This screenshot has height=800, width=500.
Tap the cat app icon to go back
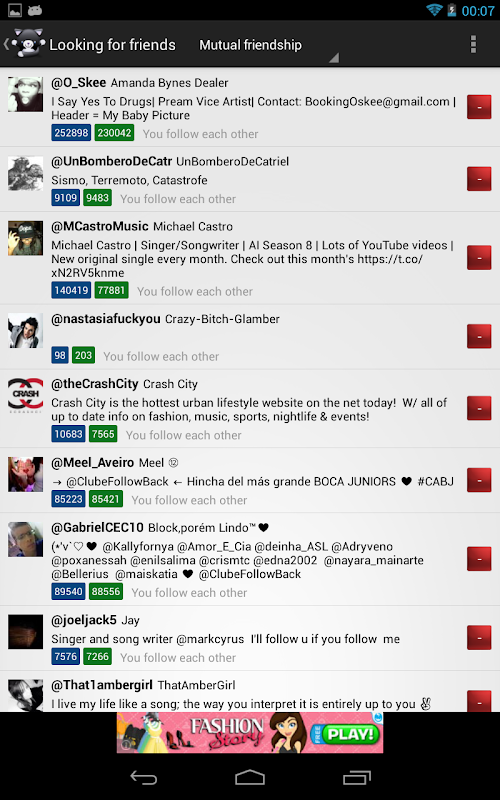click(24, 44)
